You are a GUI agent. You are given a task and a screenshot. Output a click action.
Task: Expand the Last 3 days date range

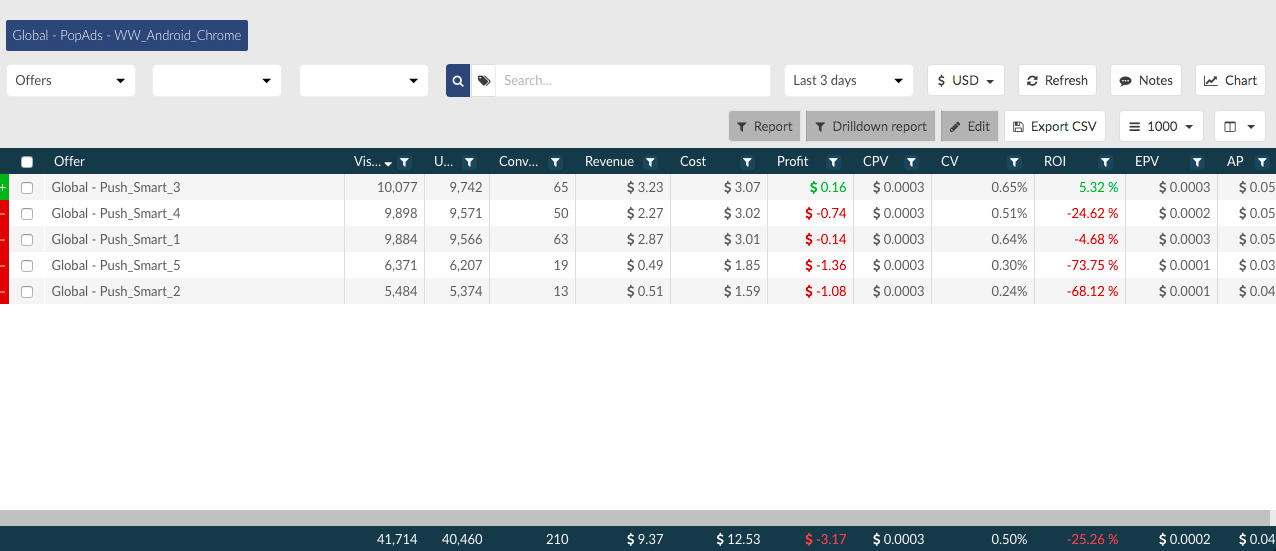pos(848,81)
